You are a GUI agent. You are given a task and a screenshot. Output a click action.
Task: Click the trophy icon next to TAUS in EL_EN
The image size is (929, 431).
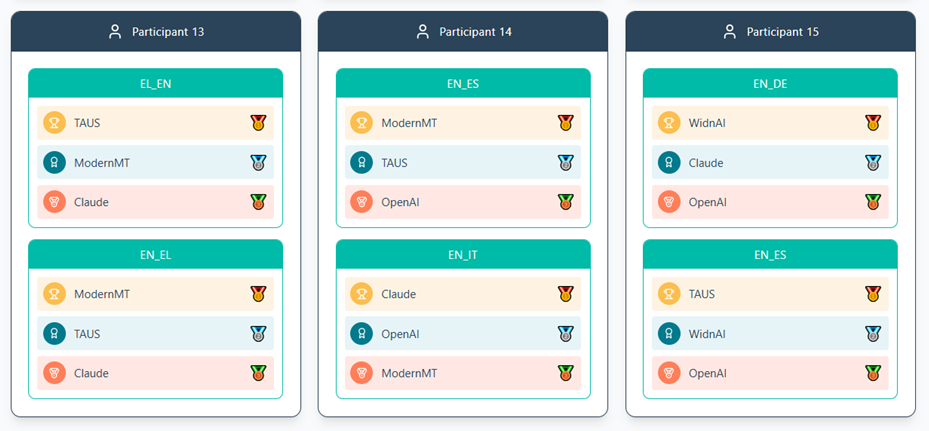54,123
